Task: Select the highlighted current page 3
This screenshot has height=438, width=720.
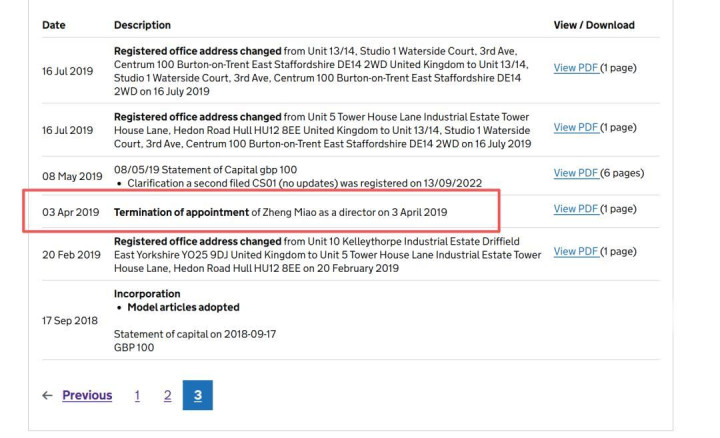Action: pyautogui.click(x=198, y=395)
